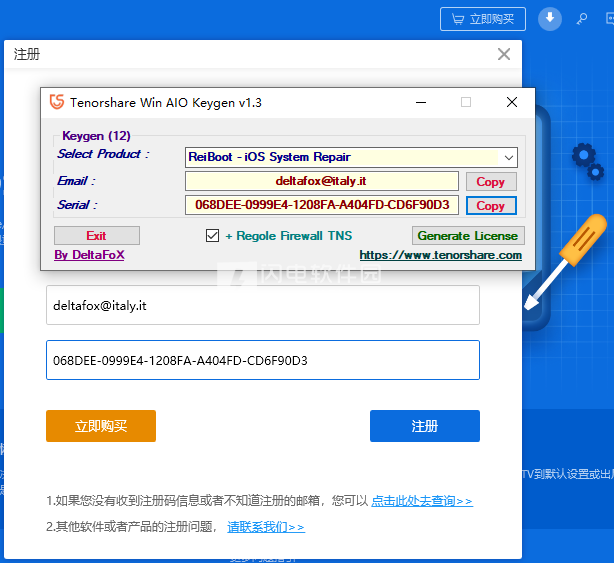Open the By DeltaFoX link
Image resolution: width=614 pixels, height=563 pixels.
(89, 255)
